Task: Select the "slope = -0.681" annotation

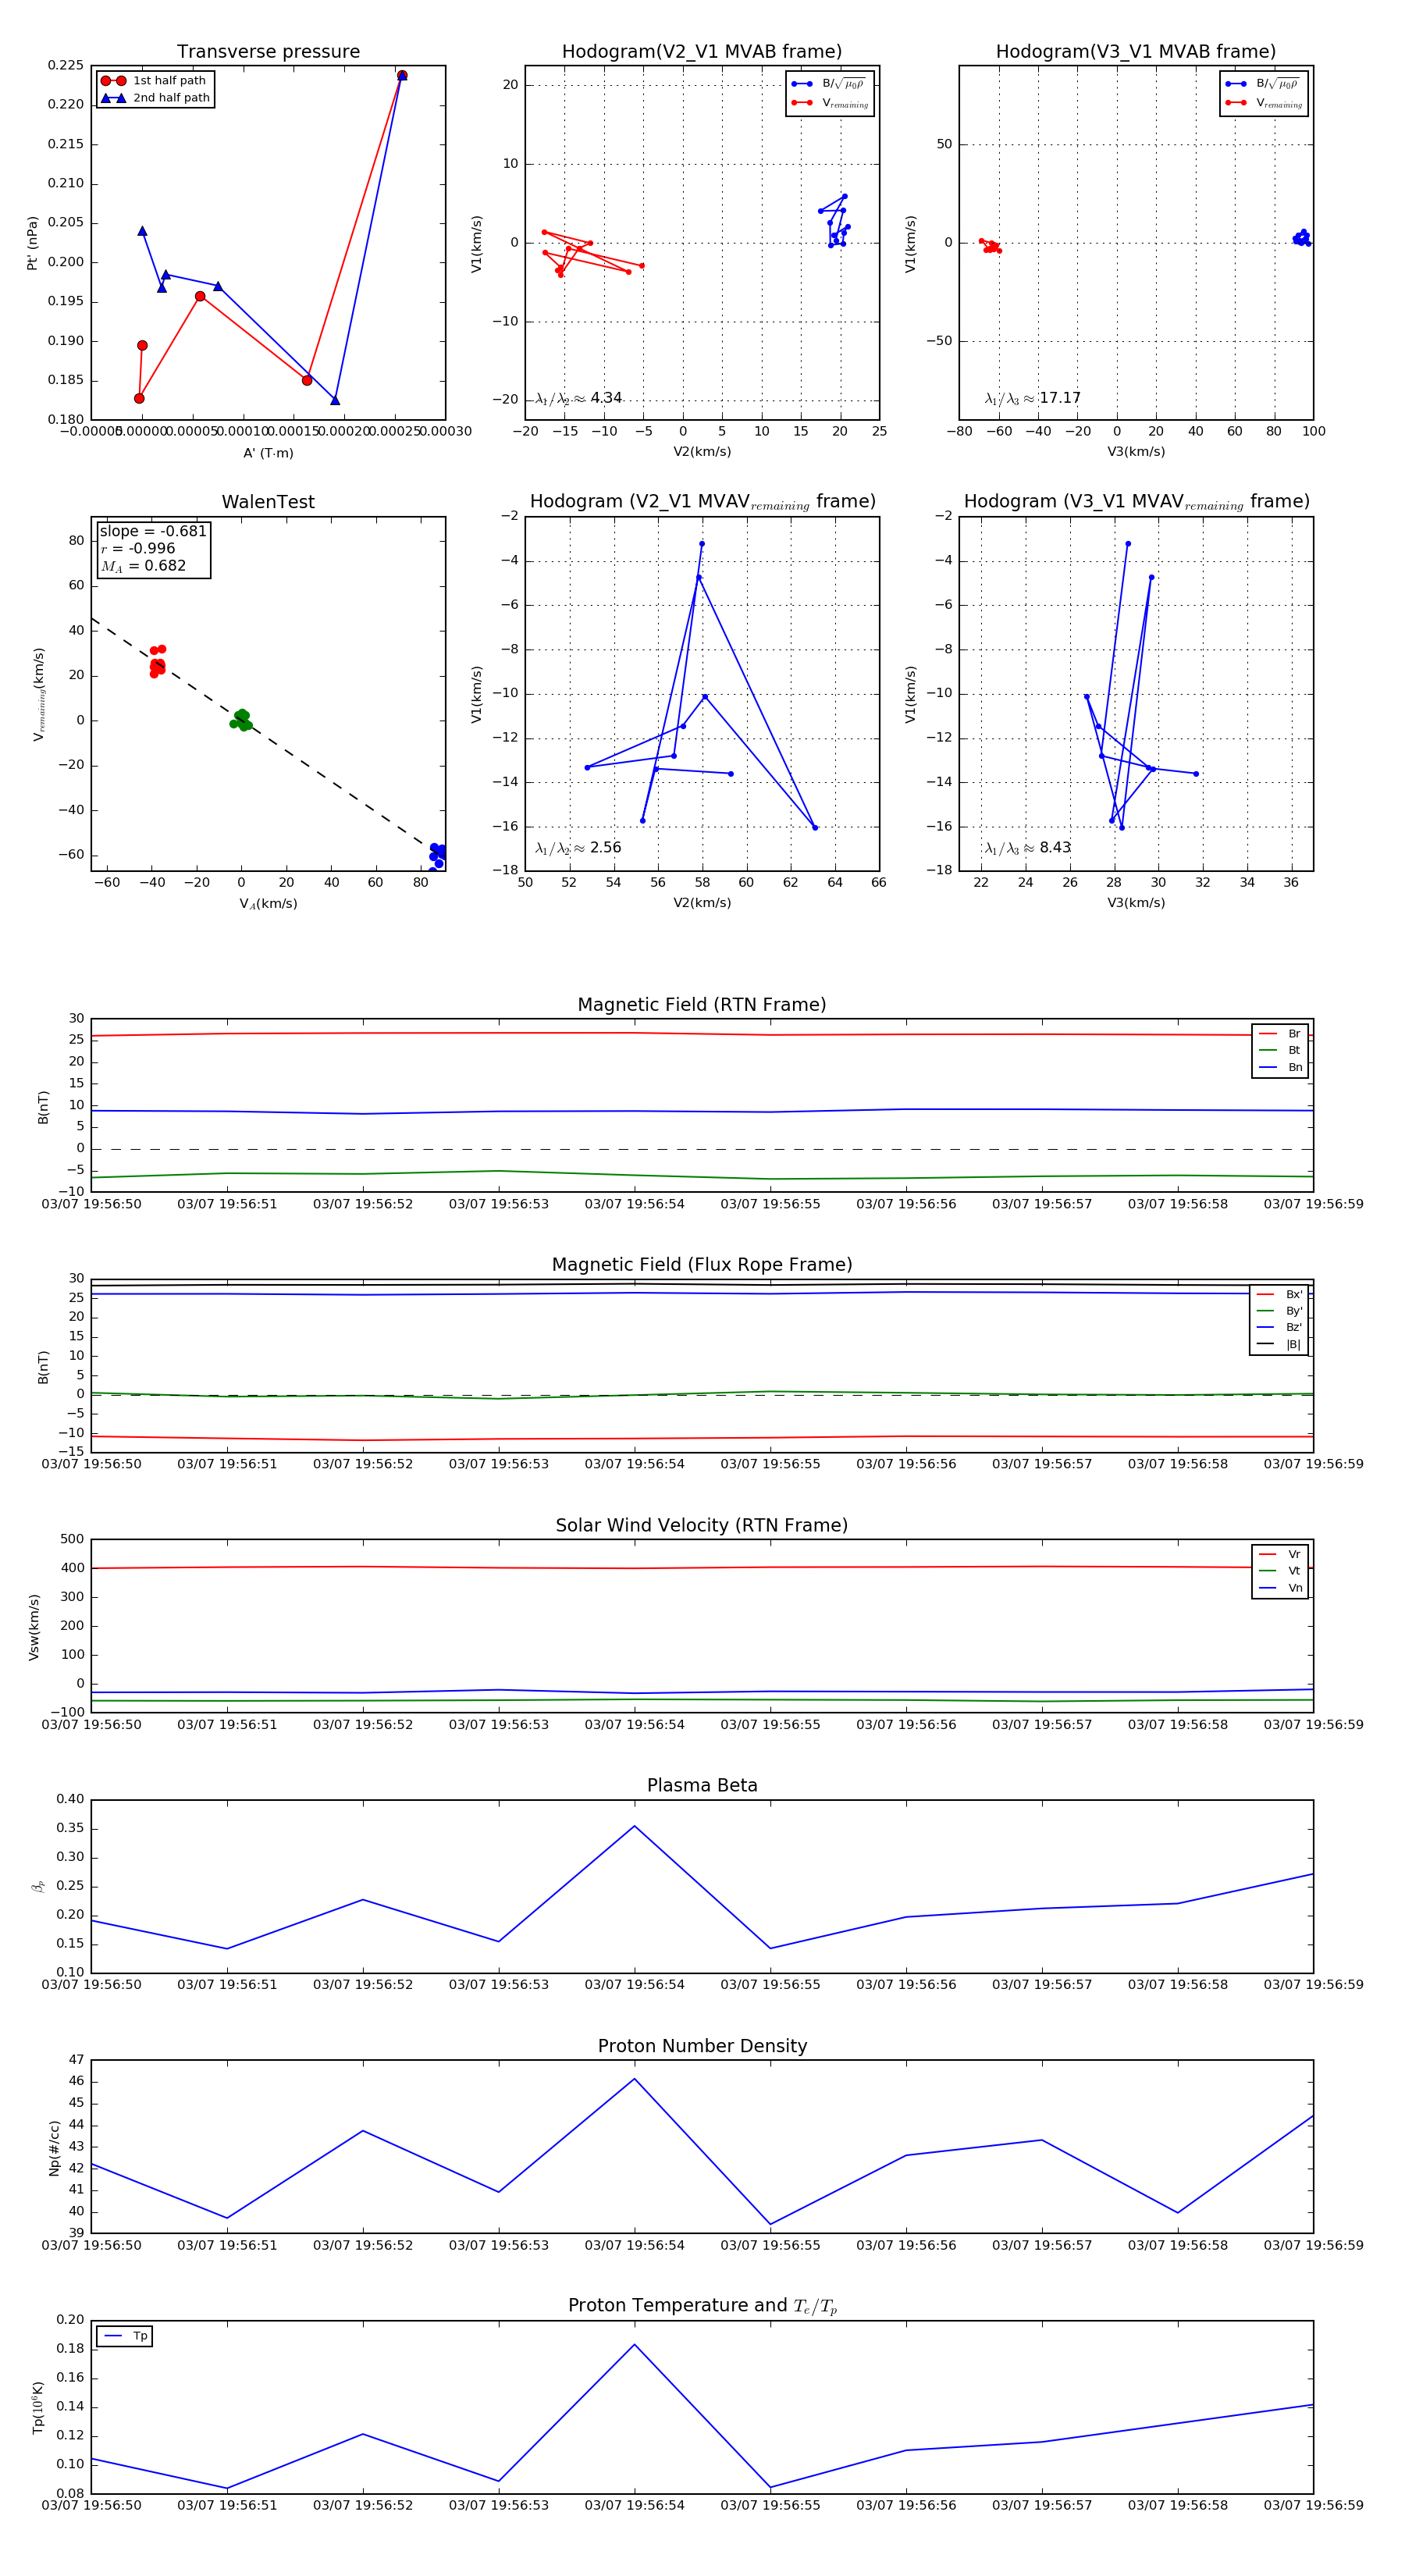Action: [153, 531]
